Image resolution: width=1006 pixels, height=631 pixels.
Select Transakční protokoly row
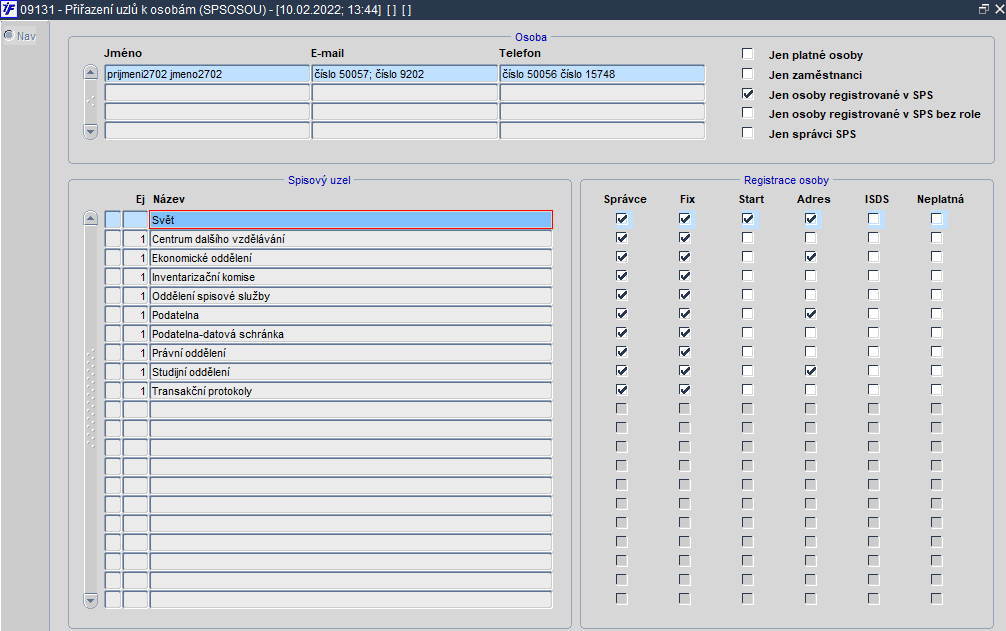[351, 391]
